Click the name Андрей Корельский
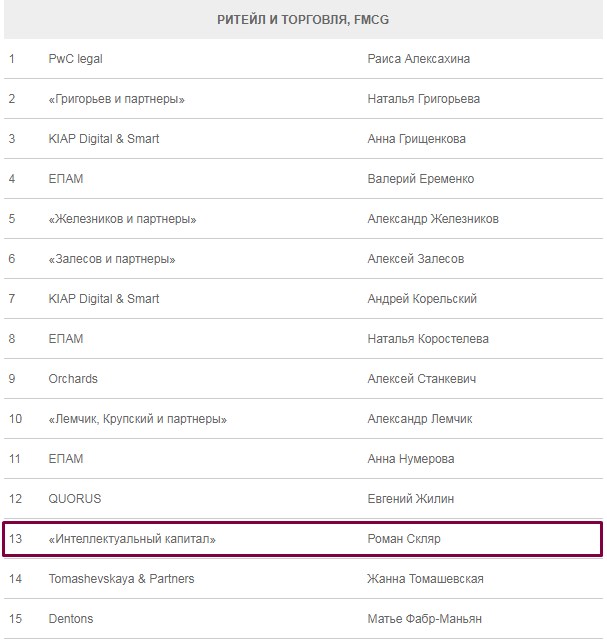Image resolution: width=607 pixels, height=642 pixels. [x=422, y=299]
